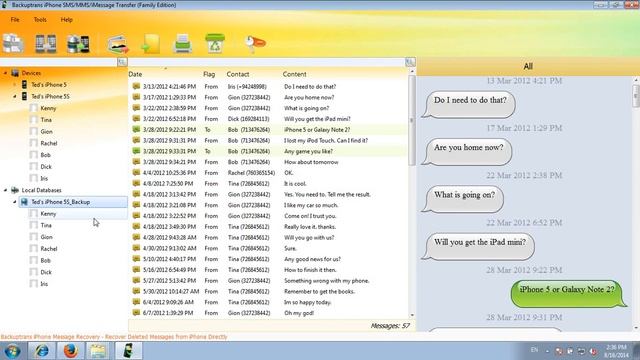Select the "Something wrong with my phone." row
The height and width of the screenshot is (360, 640).
[268, 281]
